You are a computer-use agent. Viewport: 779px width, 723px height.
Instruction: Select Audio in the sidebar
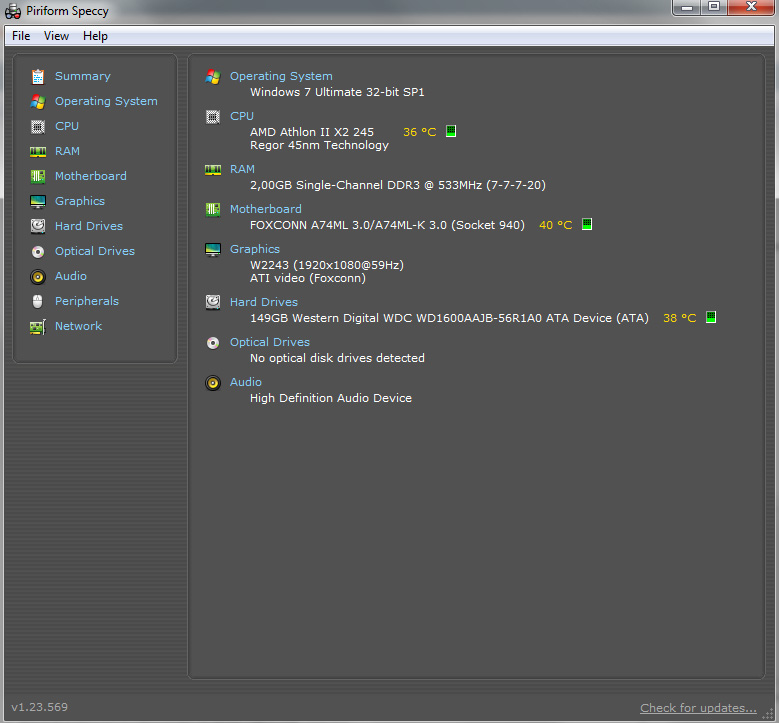tap(71, 276)
